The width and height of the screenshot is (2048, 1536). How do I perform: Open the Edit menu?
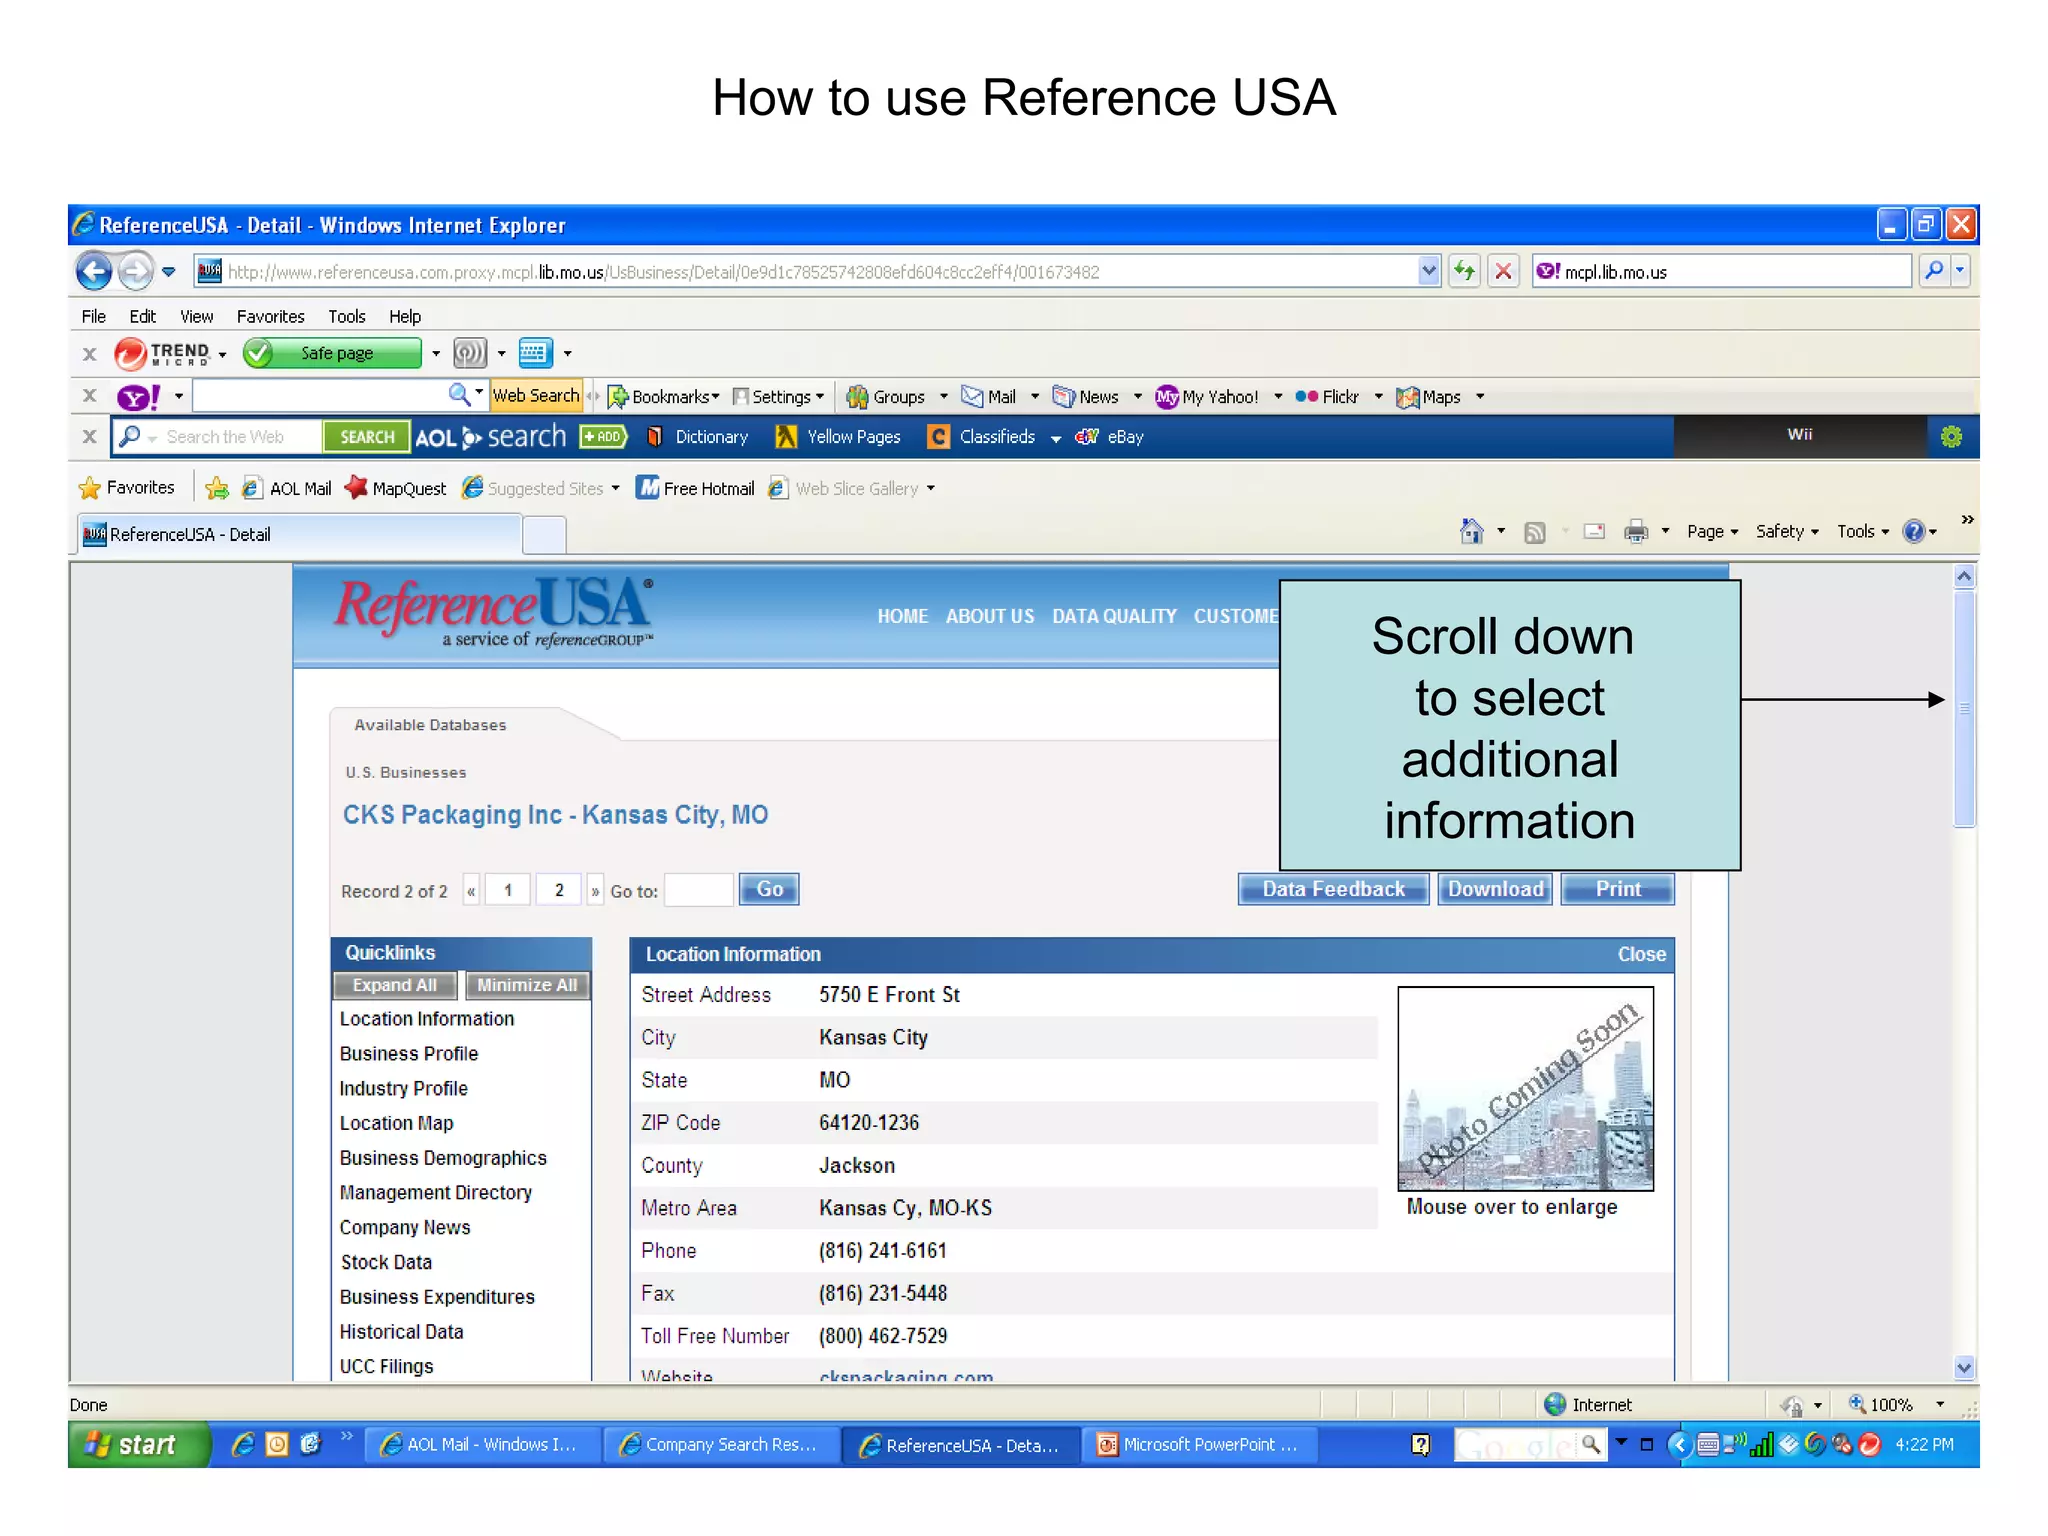pos(142,316)
